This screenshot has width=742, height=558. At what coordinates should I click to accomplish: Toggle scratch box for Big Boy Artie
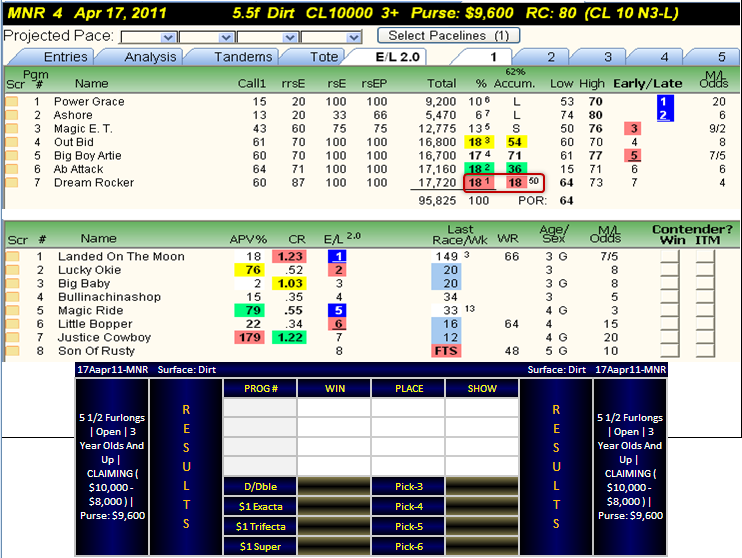(12, 156)
